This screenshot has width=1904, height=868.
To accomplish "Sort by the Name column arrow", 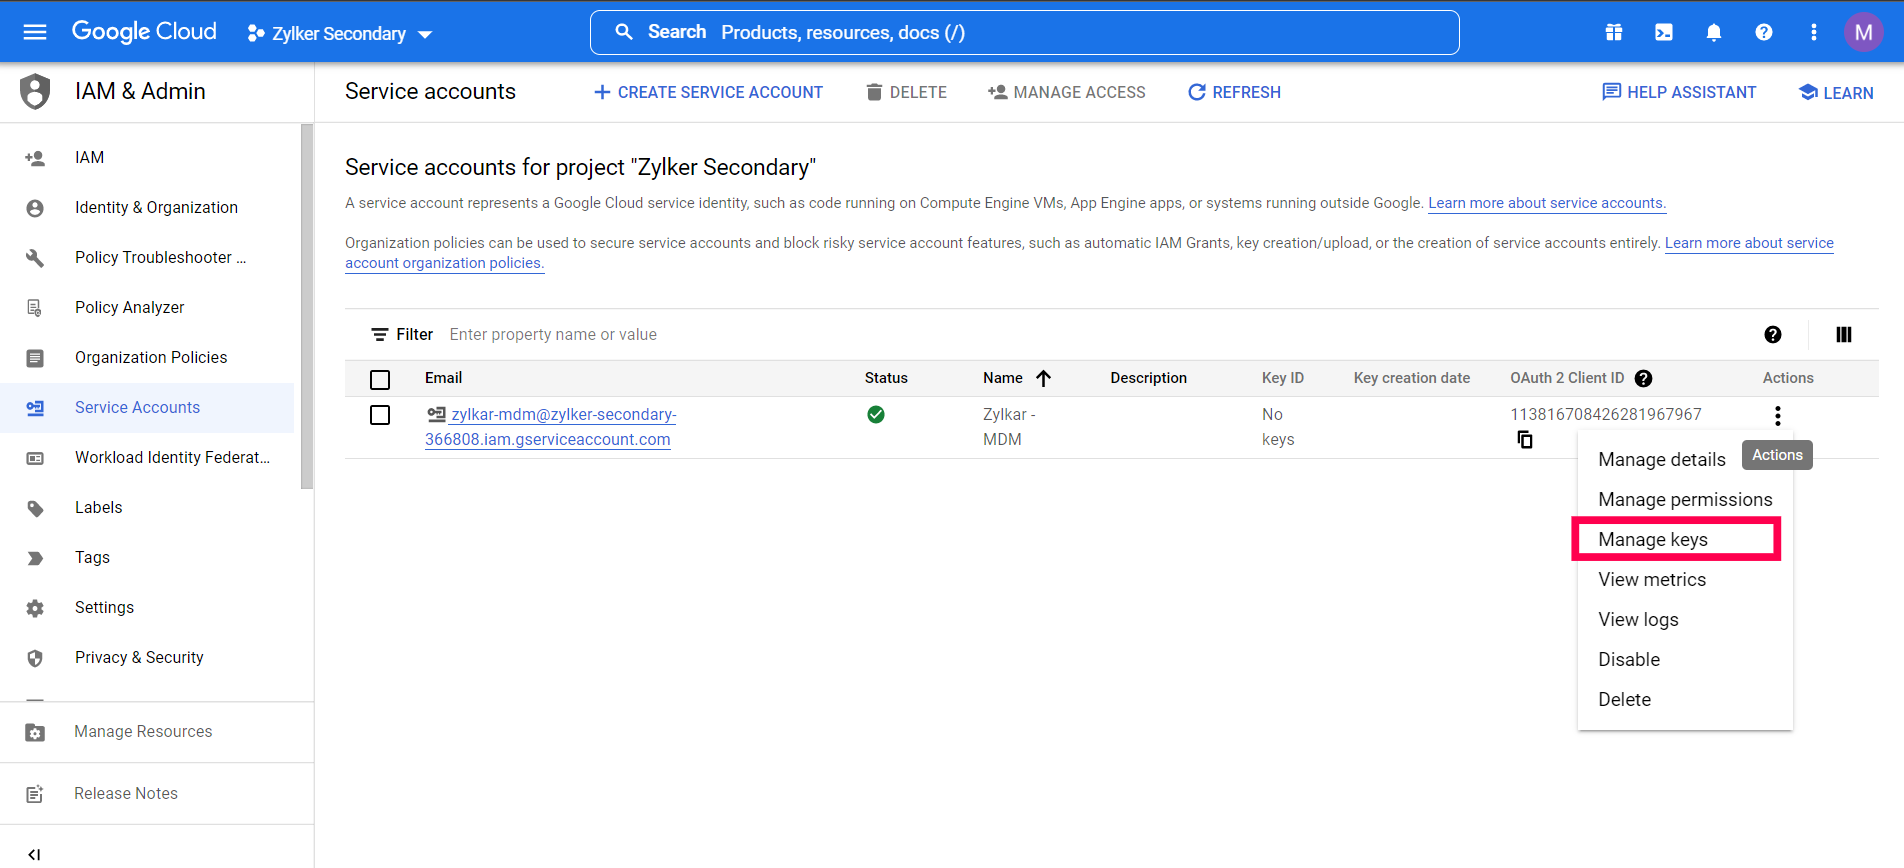I will point(1044,378).
